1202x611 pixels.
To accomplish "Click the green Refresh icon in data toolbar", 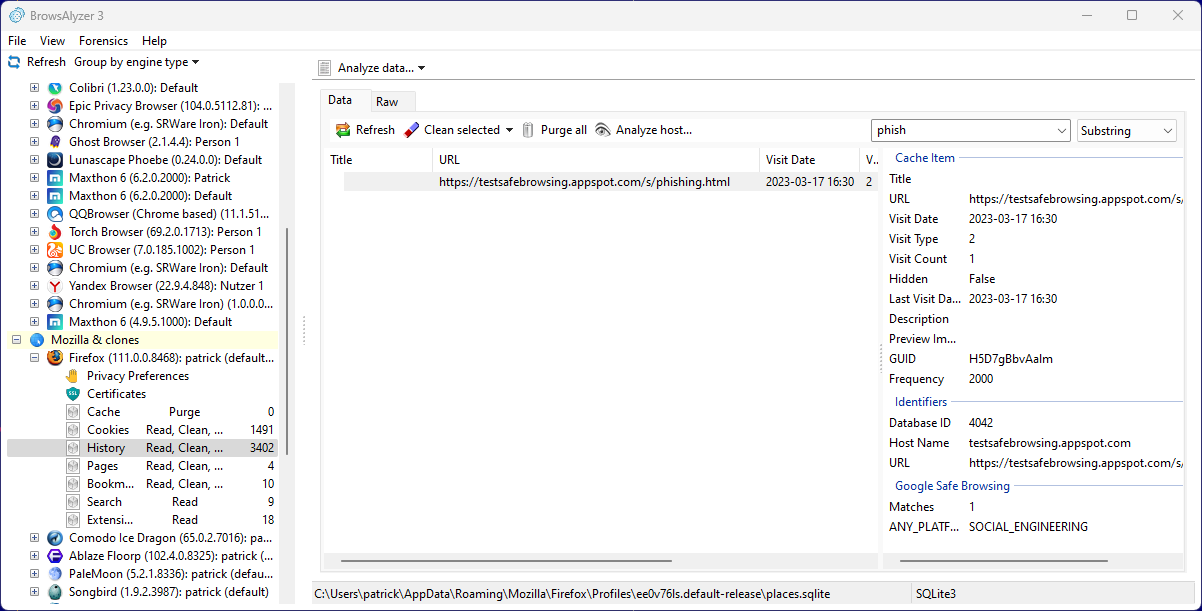I will (343, 130).
